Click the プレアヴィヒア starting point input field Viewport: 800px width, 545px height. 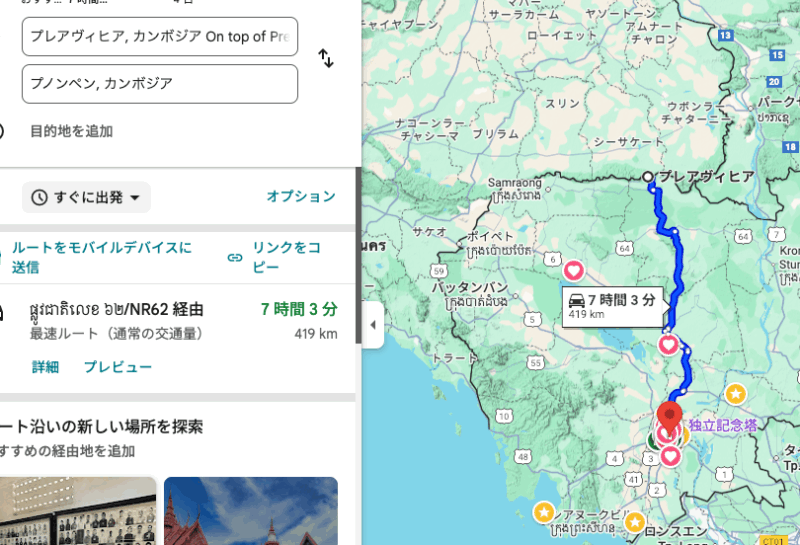tap(160, 37)
